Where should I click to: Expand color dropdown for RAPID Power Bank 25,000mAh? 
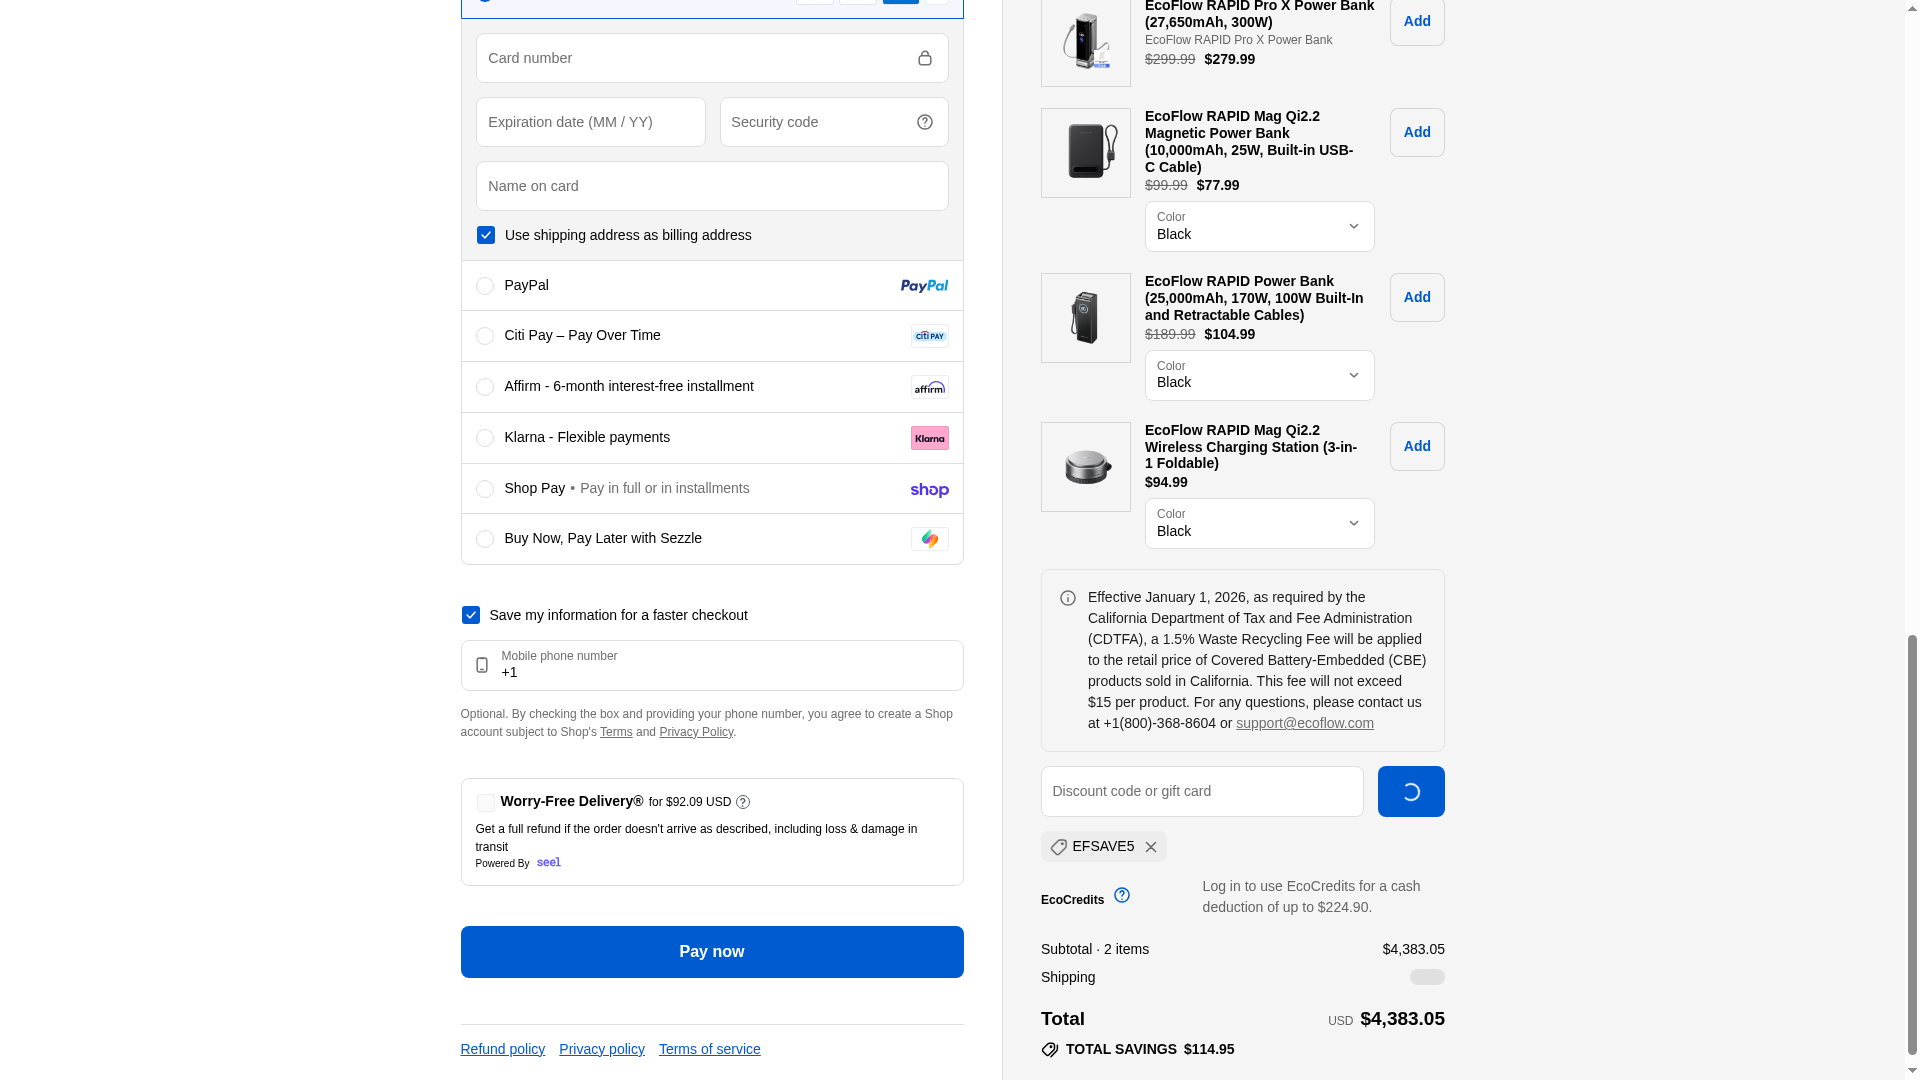point(1259,375)
